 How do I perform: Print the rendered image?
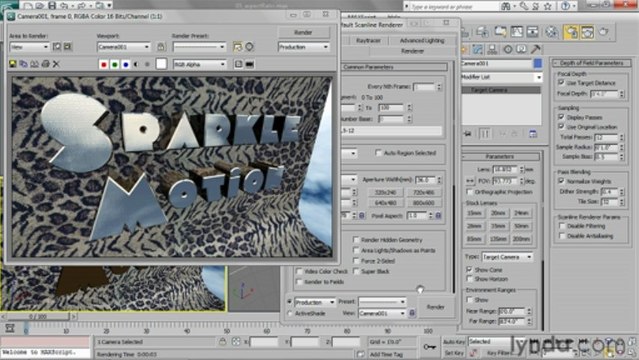pos(46,64)
